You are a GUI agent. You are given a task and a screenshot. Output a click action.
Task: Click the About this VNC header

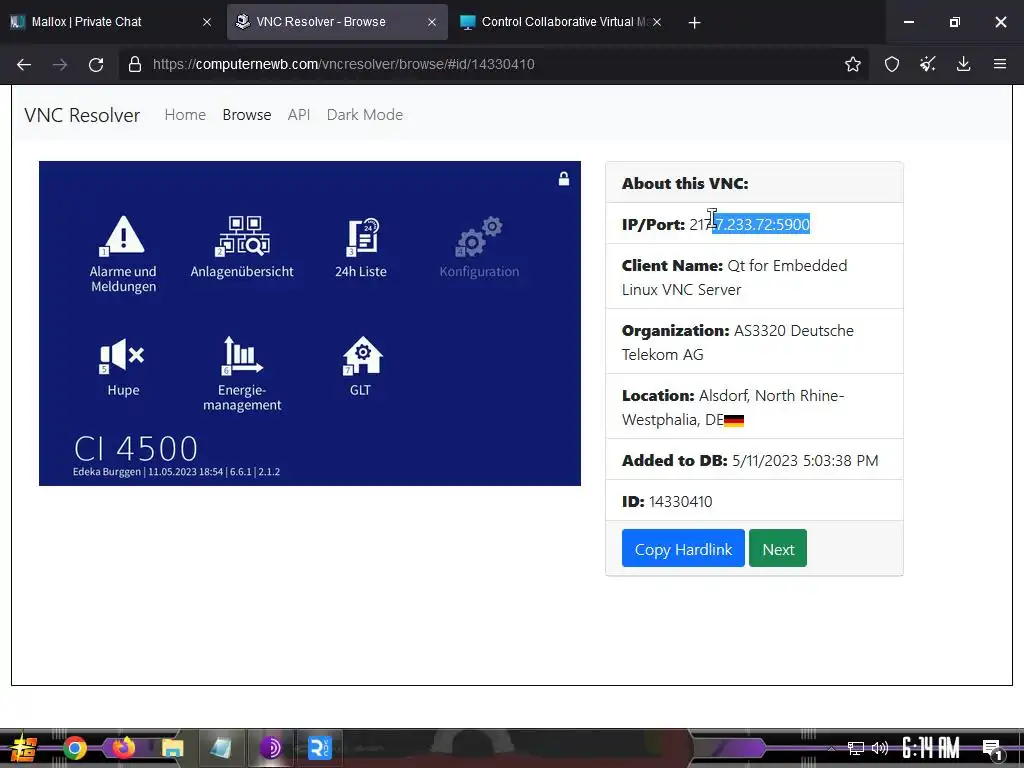click(685, 184)
